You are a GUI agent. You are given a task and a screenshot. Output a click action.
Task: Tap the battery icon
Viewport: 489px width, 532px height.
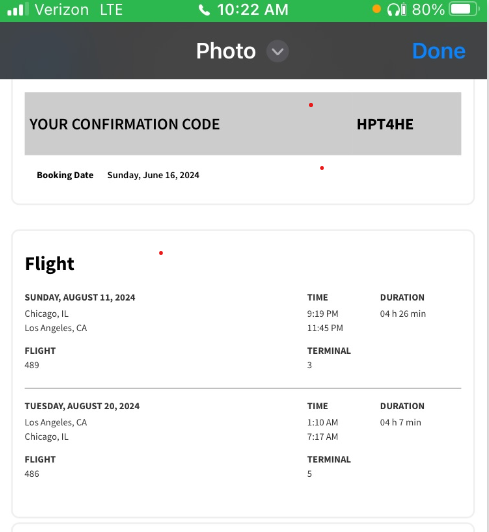[464, 10]
